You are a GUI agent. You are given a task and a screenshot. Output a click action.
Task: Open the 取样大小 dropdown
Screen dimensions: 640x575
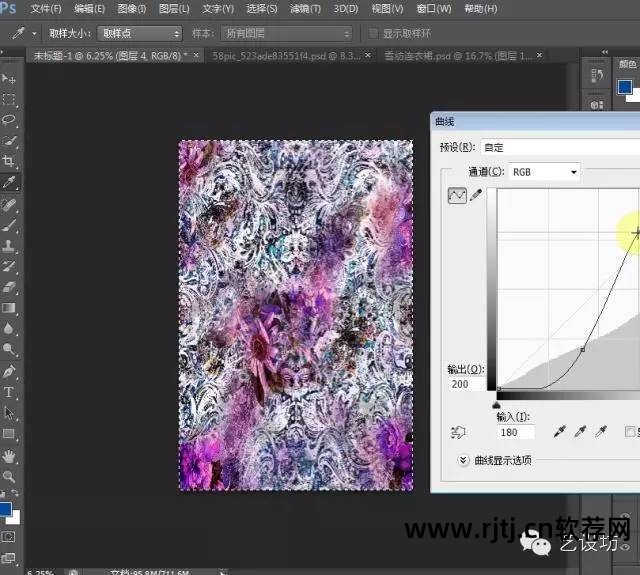click(140, 33)
